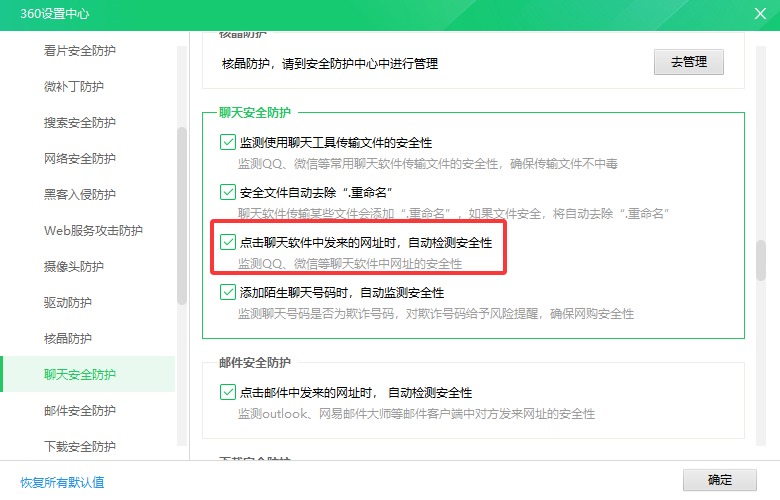
Task: Click the left sidebar scrollbar thumb
Action: 181,215
